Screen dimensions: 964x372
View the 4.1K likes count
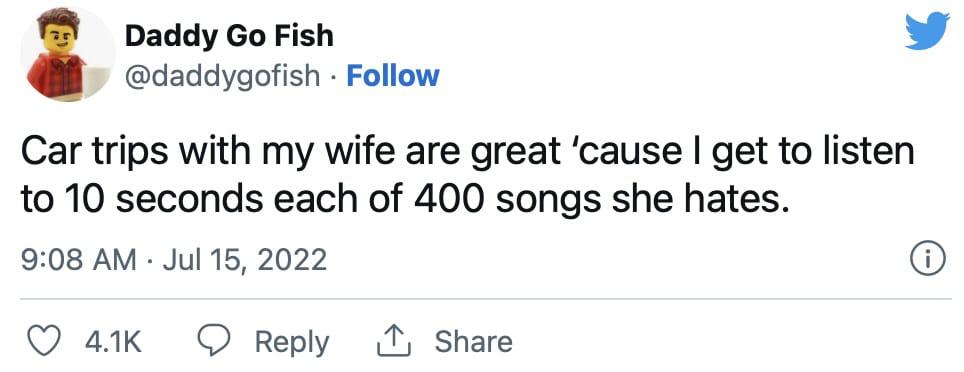(x=113, y=342)
